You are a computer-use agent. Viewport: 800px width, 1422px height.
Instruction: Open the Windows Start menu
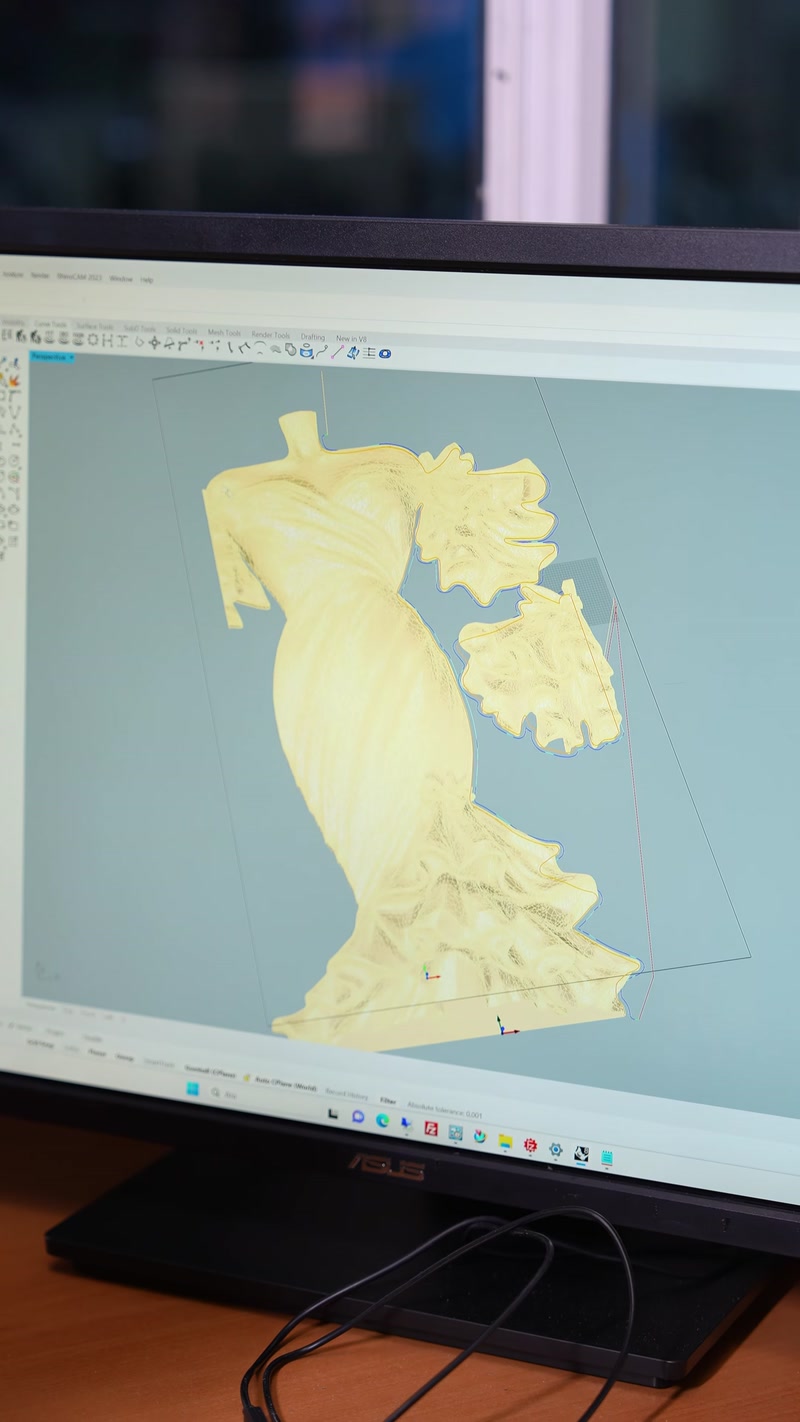click(193, 1089)
